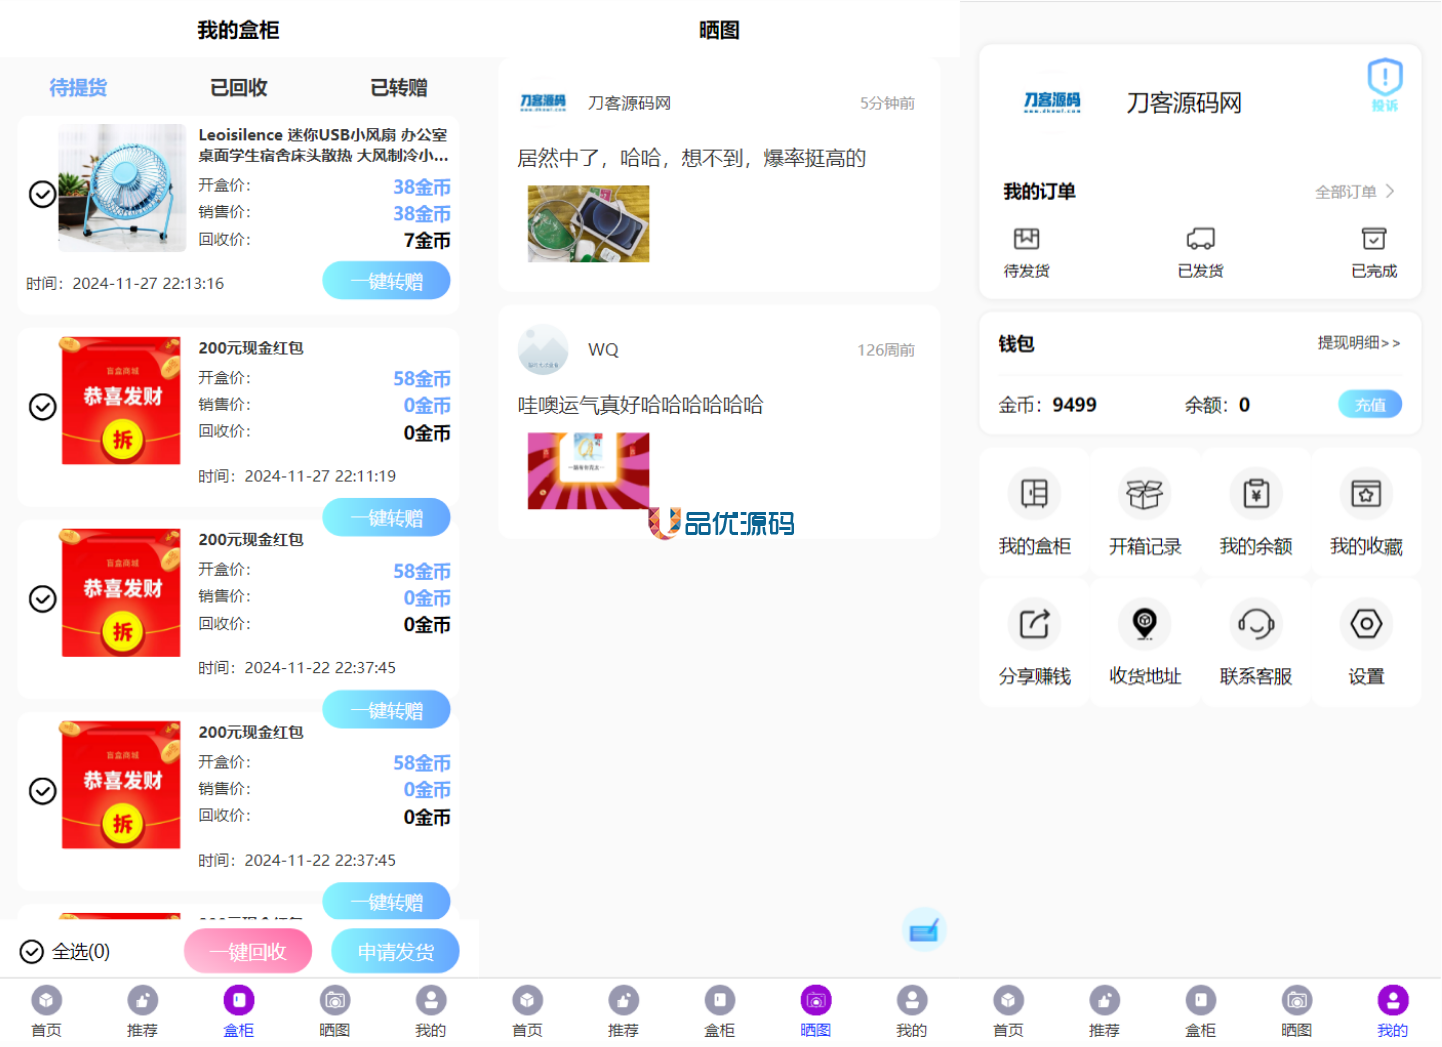The image size is (1442, 1047).
Task: Select 红包 item dated 2024-11-27 22:11:19
Action: point(42,407)
